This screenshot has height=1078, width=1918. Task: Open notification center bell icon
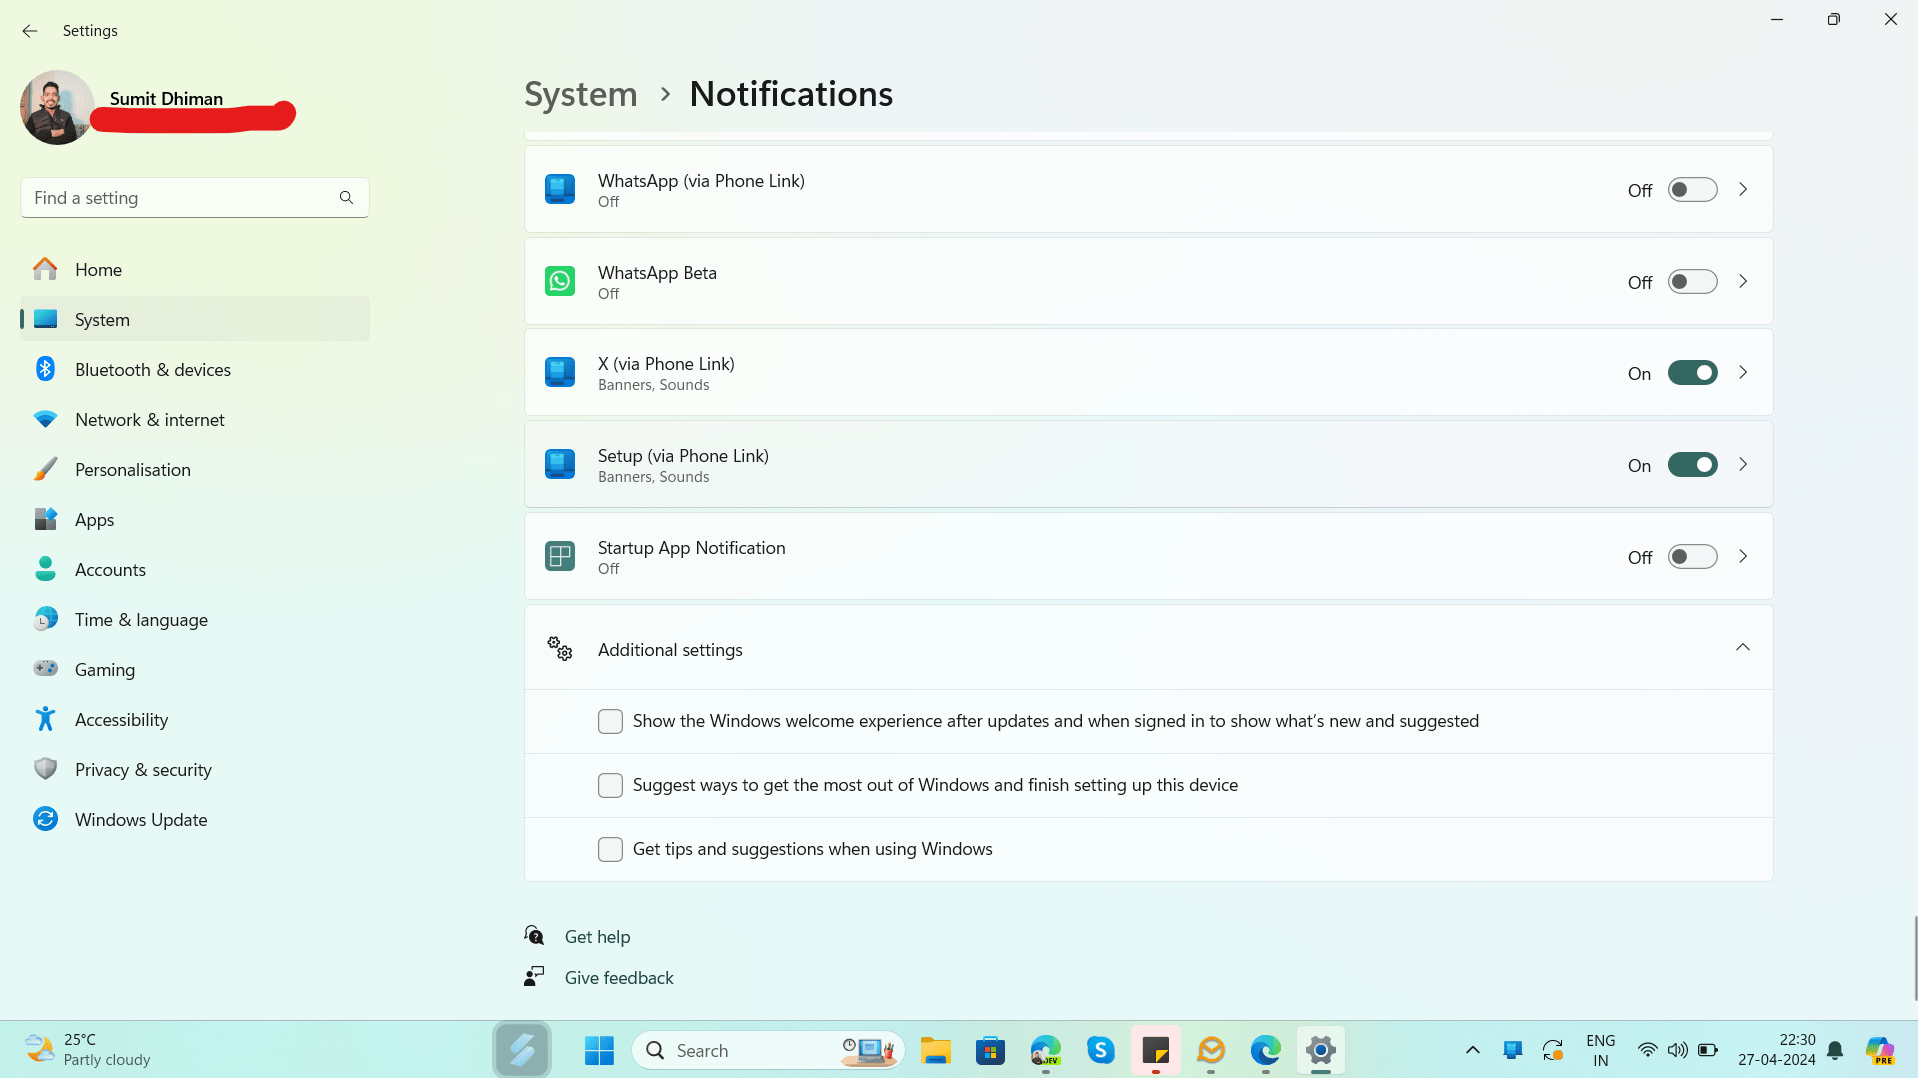pos(1835,1050)
